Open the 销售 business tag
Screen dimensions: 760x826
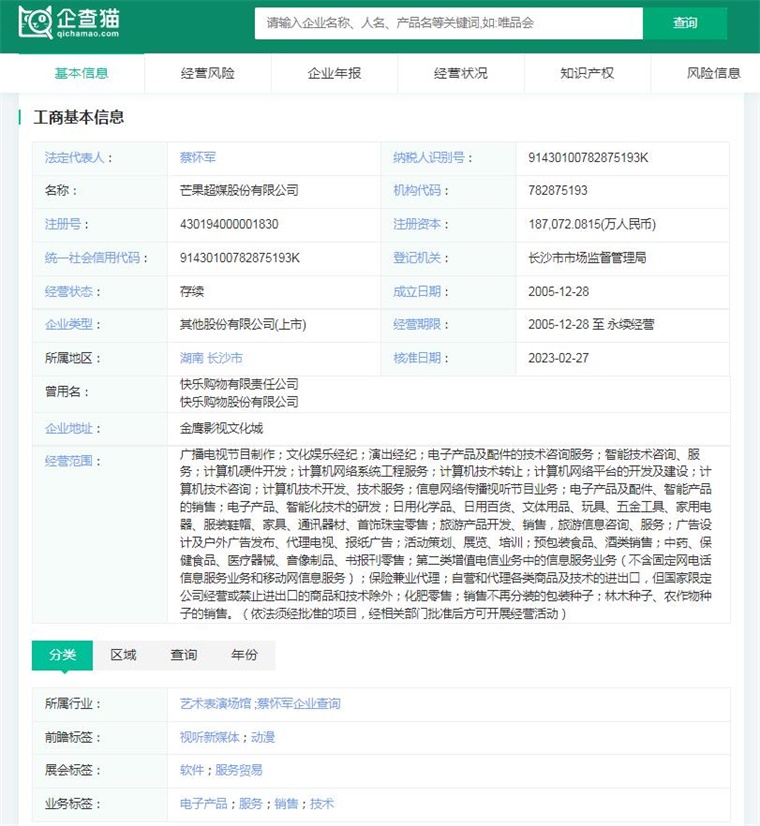(x=287, y=804)
